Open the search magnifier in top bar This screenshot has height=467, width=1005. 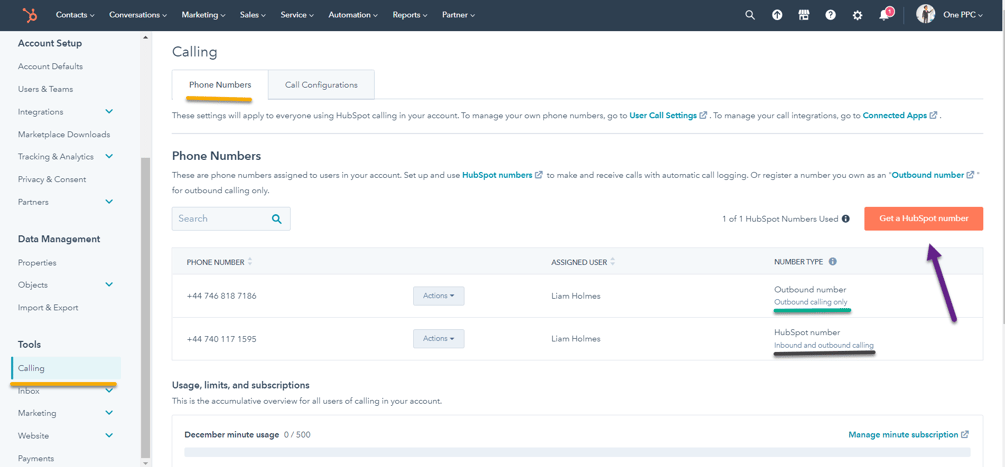tap(750, 15)
